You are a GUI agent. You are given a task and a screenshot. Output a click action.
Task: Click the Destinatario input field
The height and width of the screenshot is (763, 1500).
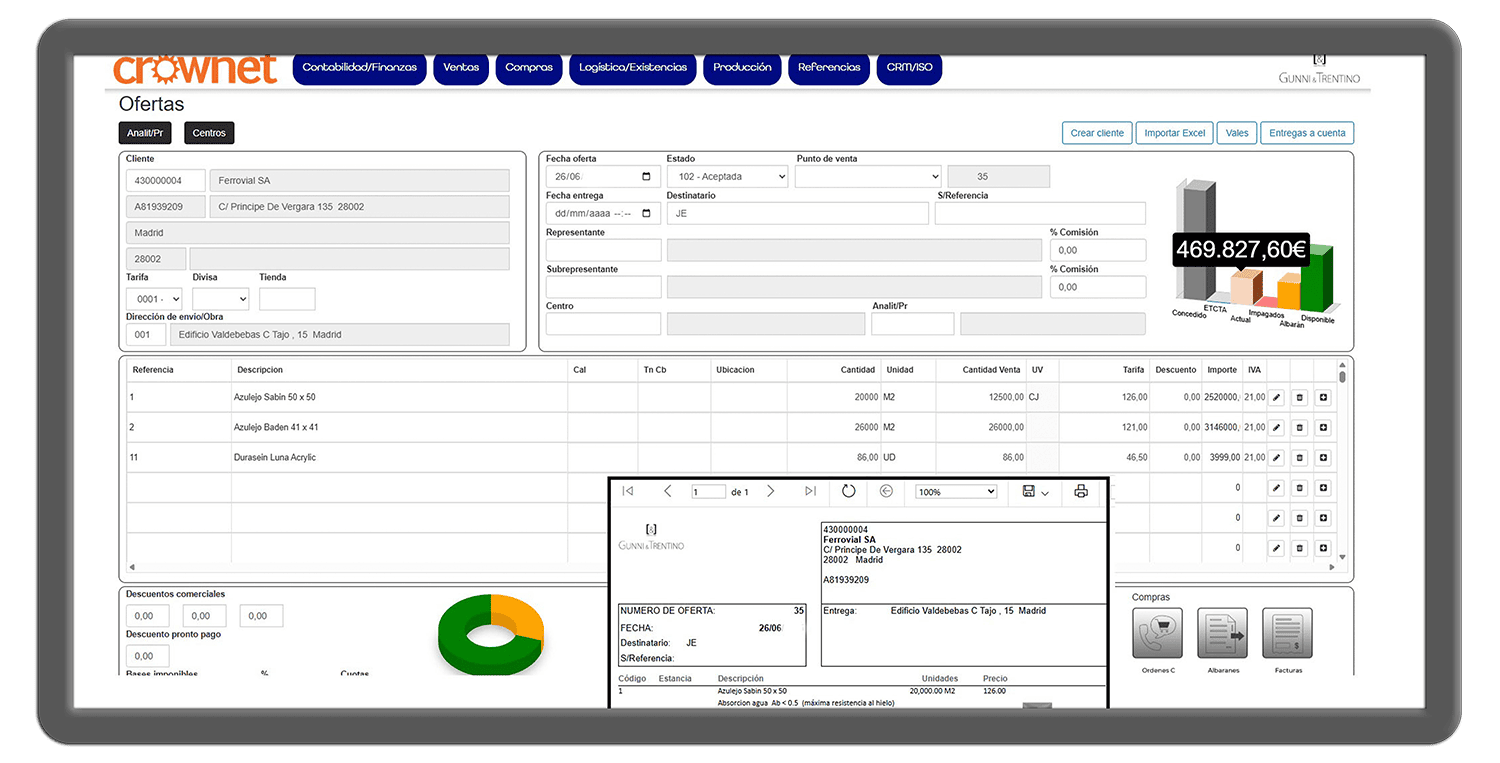[797, 213]
